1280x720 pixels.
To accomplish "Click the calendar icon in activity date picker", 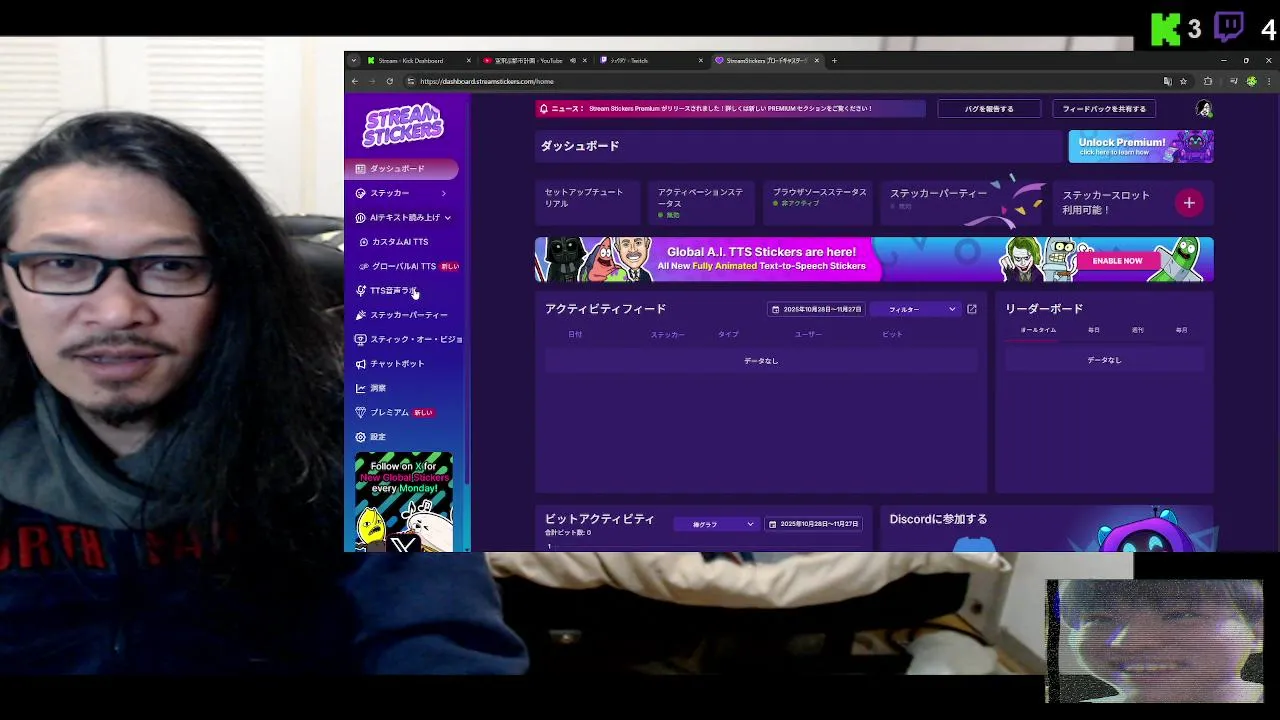I will click(x=775, y=309).
